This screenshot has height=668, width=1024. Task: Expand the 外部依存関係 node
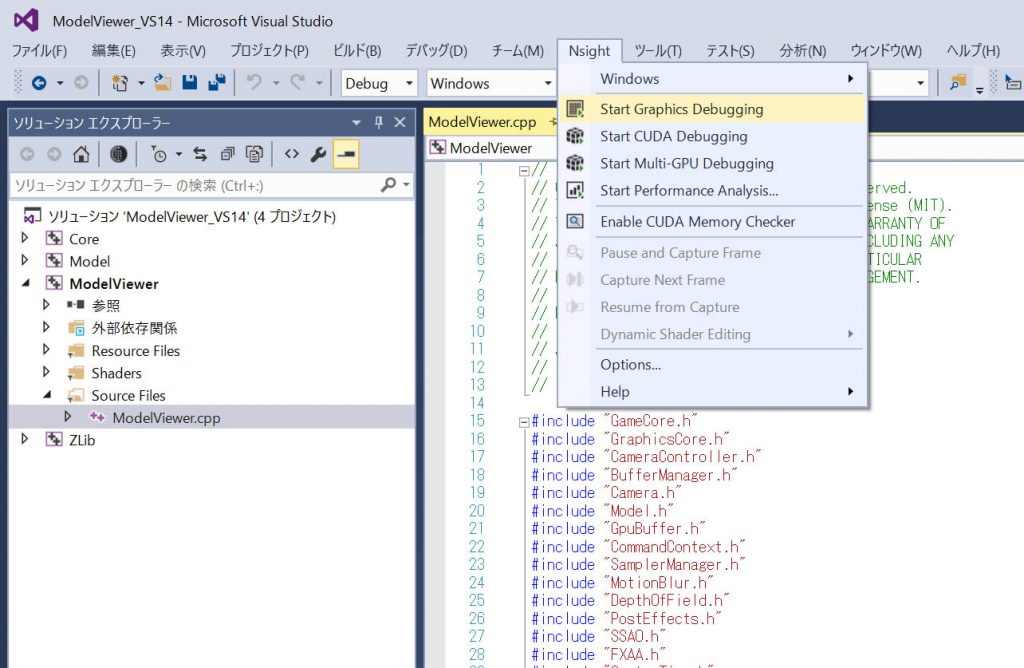click(x=46, y=327)
